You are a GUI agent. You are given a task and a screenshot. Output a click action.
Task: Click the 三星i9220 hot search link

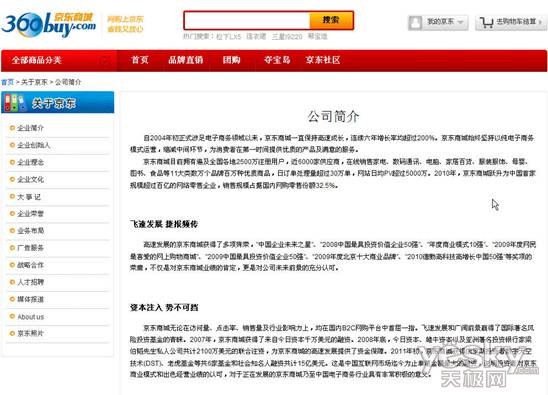[x=287, y=36]
